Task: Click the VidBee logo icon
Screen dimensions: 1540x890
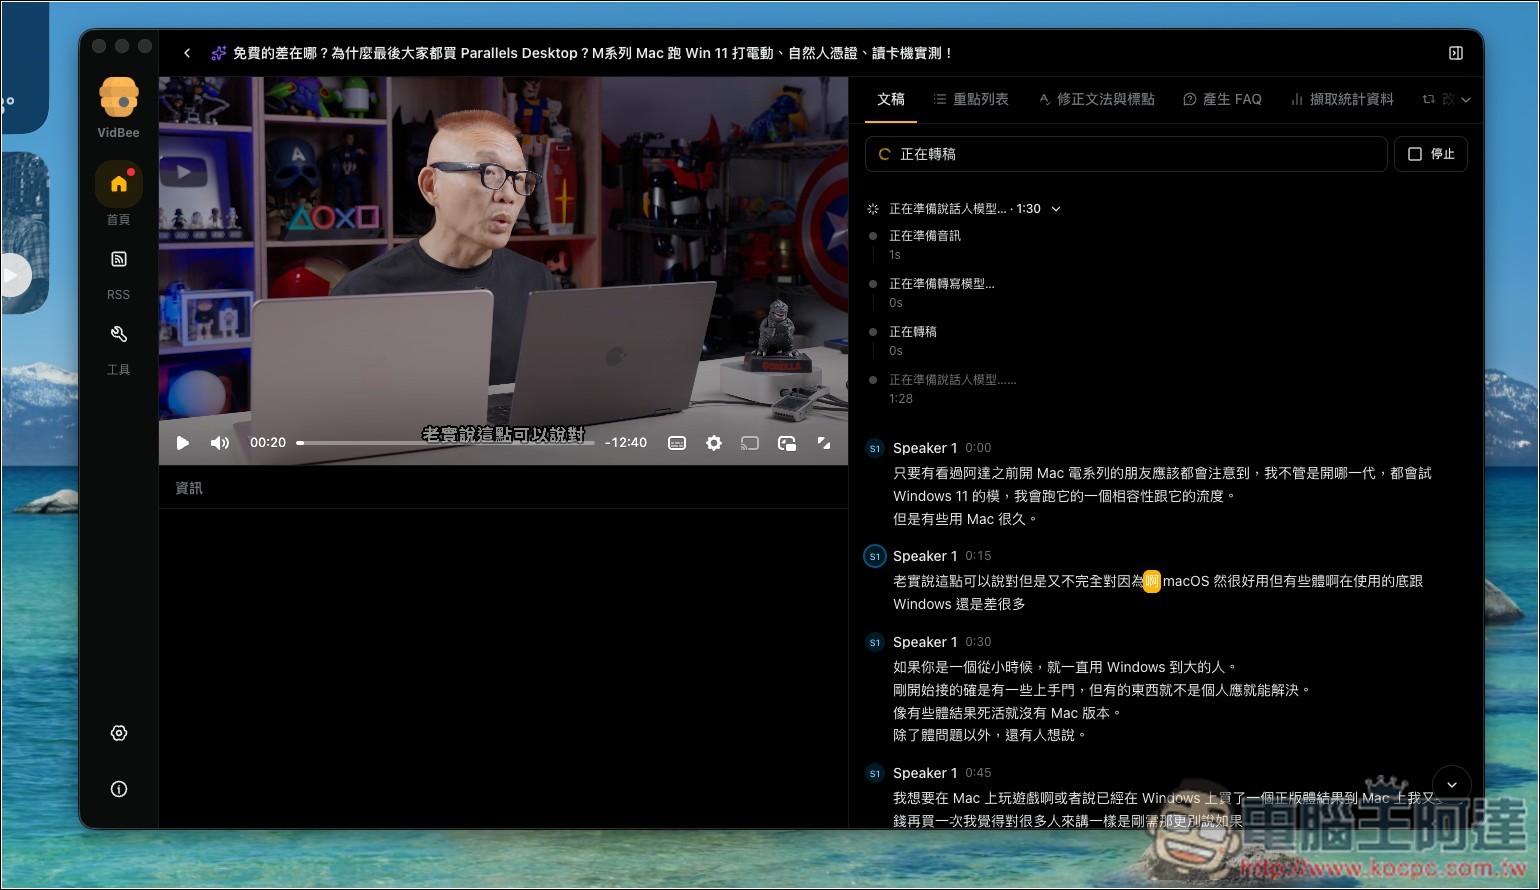Action: pos(119,97)
